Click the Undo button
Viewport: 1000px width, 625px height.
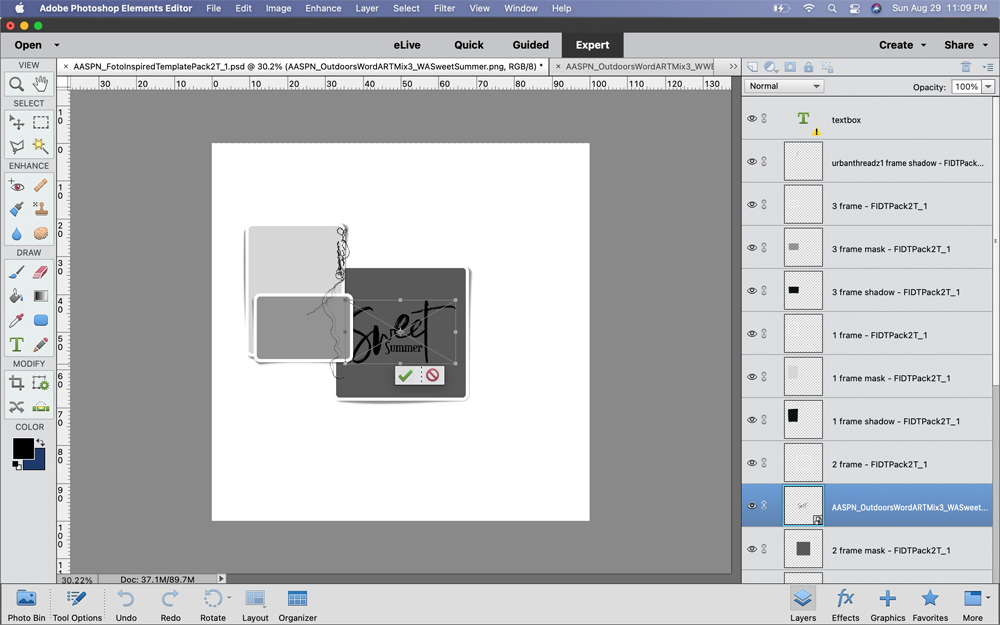pos(126,605)
